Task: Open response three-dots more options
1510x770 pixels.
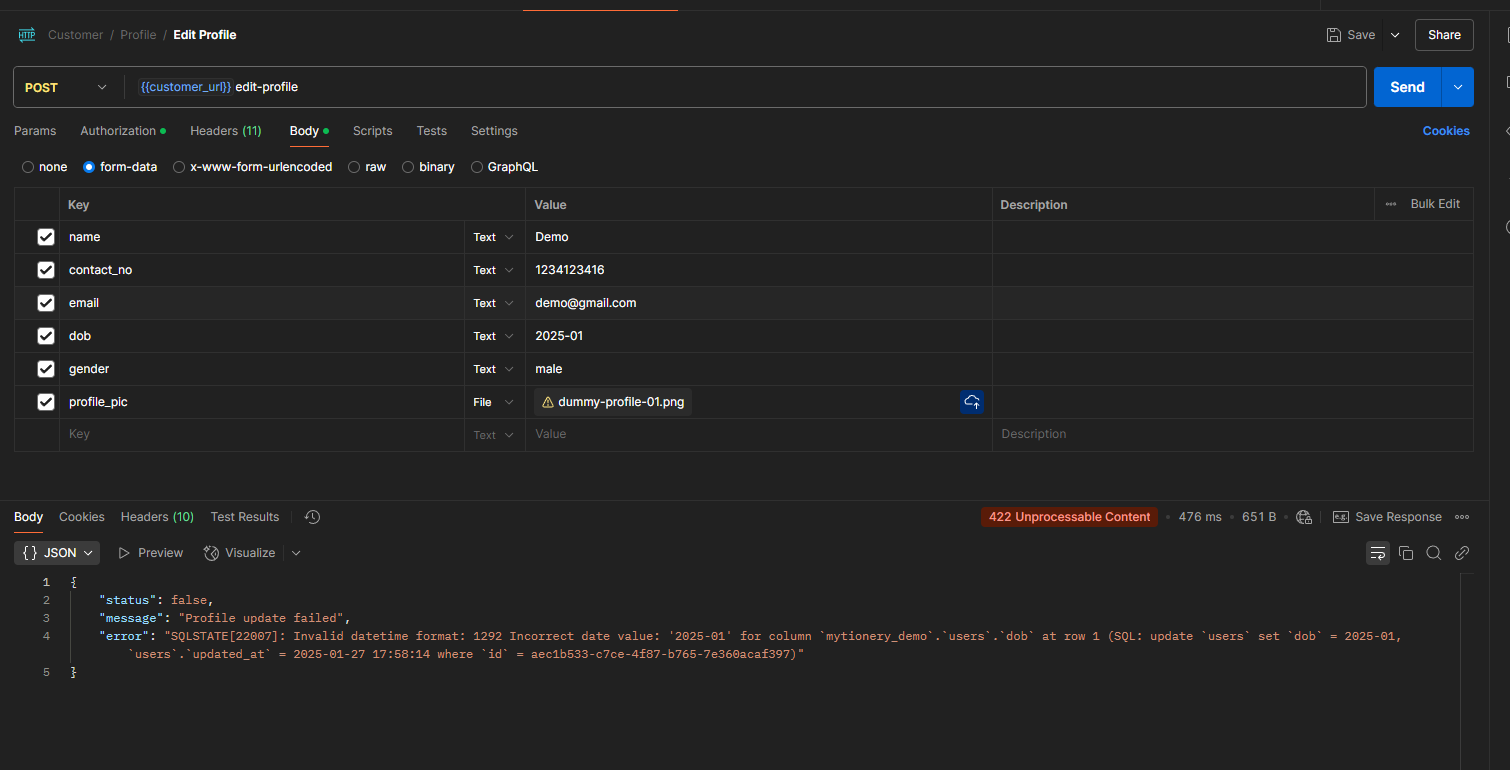Action: [x=1462, y=517]
